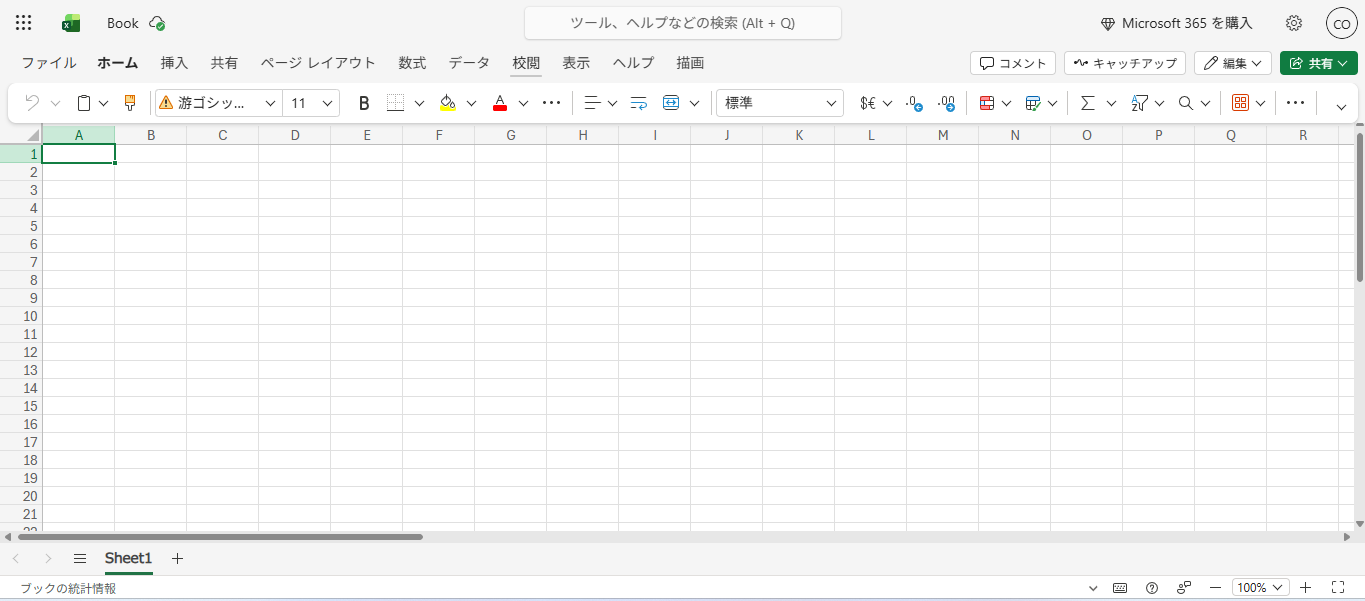The width and height of the screenshot is (1365, 601).
Task: Apply the yellow fill color swatch
Action: click(x=447, y=103)
